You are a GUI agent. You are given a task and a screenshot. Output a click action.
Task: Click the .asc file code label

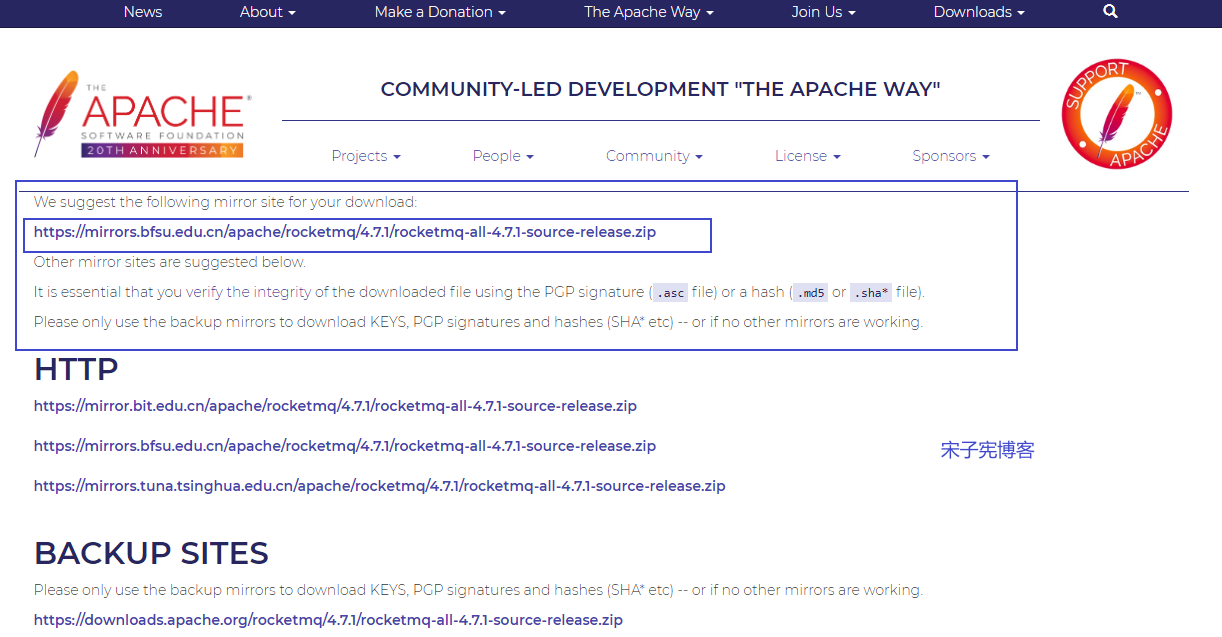tap(670, 293)
